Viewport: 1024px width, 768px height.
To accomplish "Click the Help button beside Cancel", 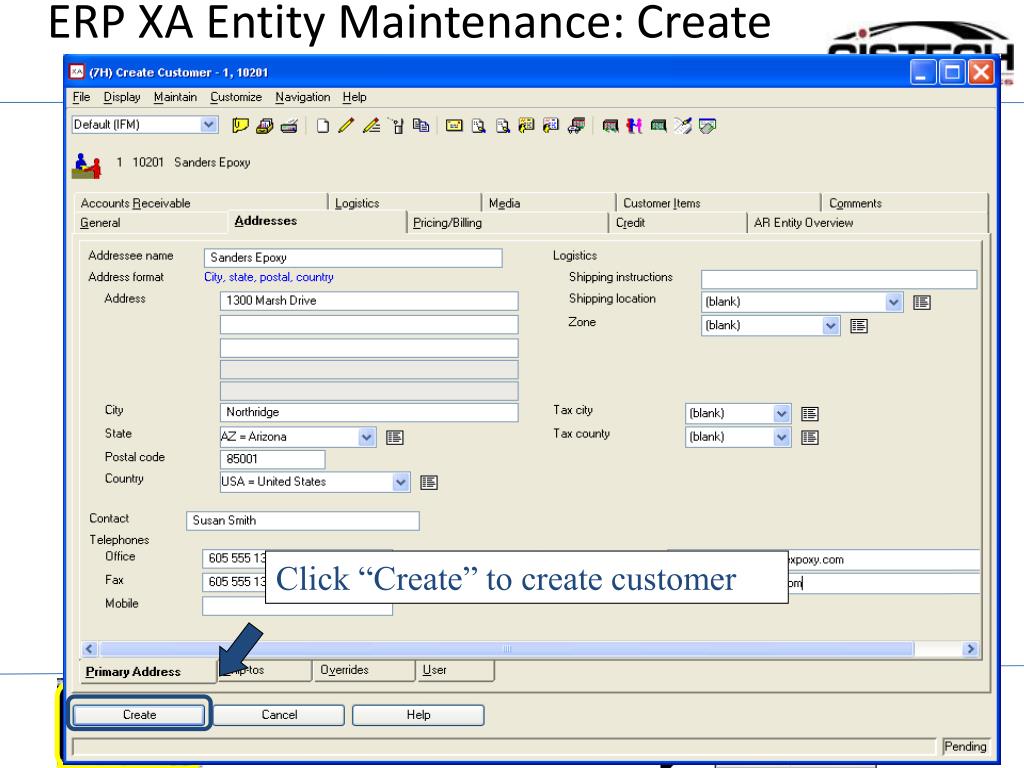I will pyautogui.click(x=418, y=715).
